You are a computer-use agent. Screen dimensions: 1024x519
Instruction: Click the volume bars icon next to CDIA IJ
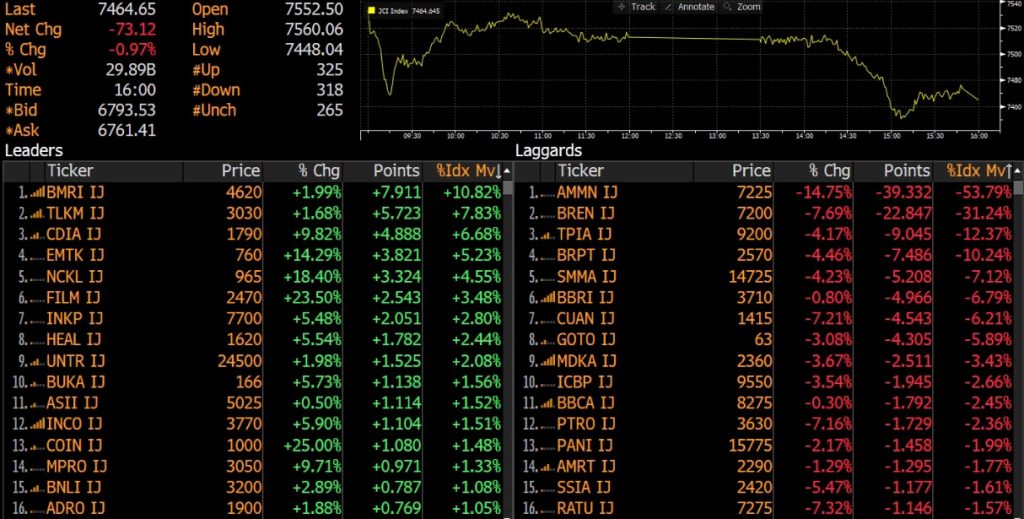click(38, 234)
